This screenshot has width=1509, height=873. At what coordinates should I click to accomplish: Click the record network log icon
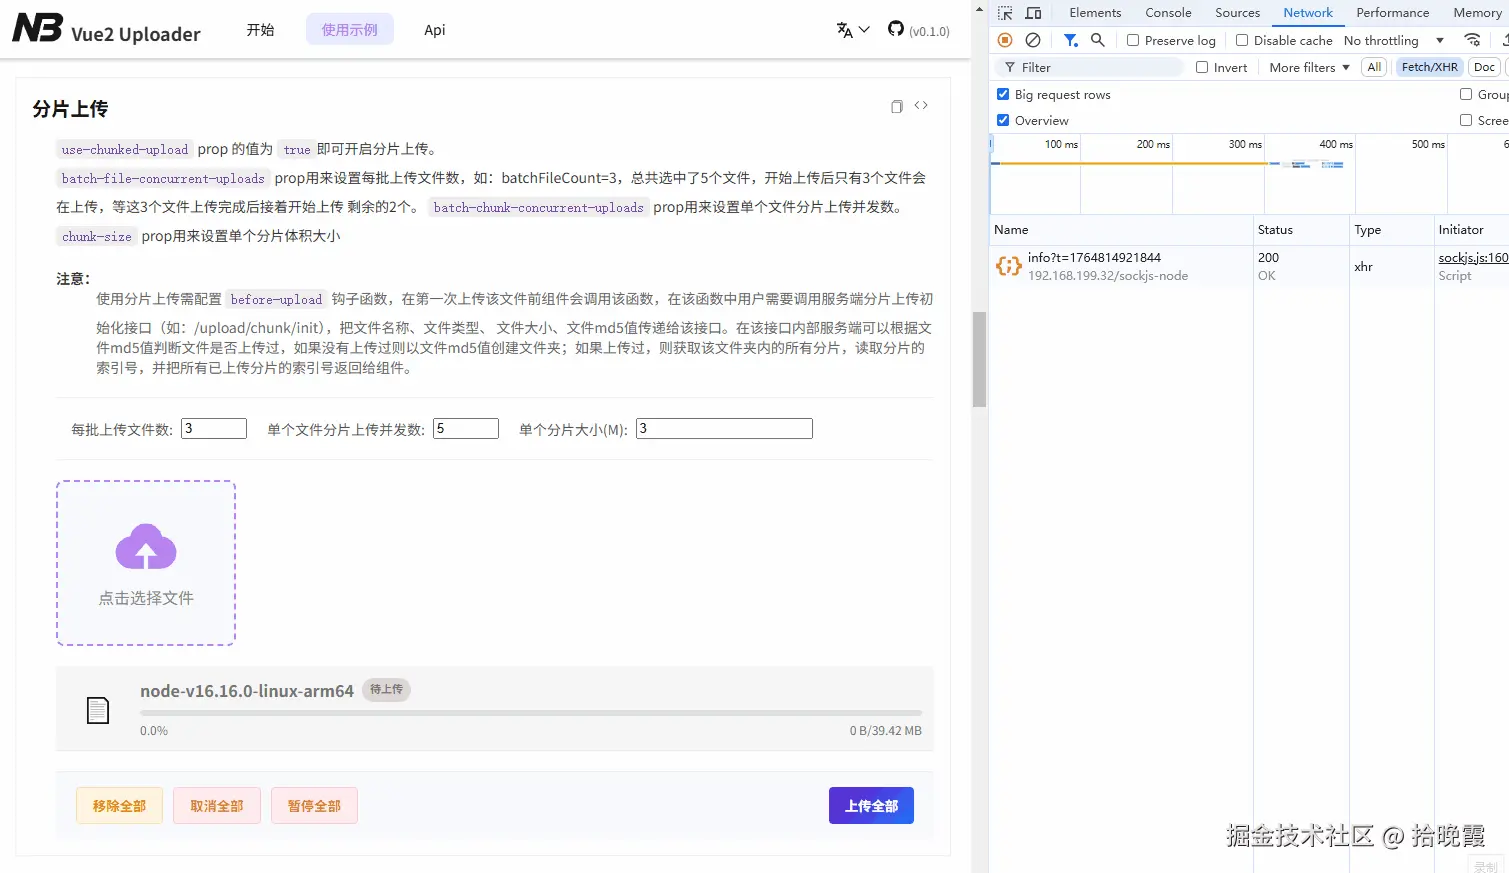[1005, 40]
